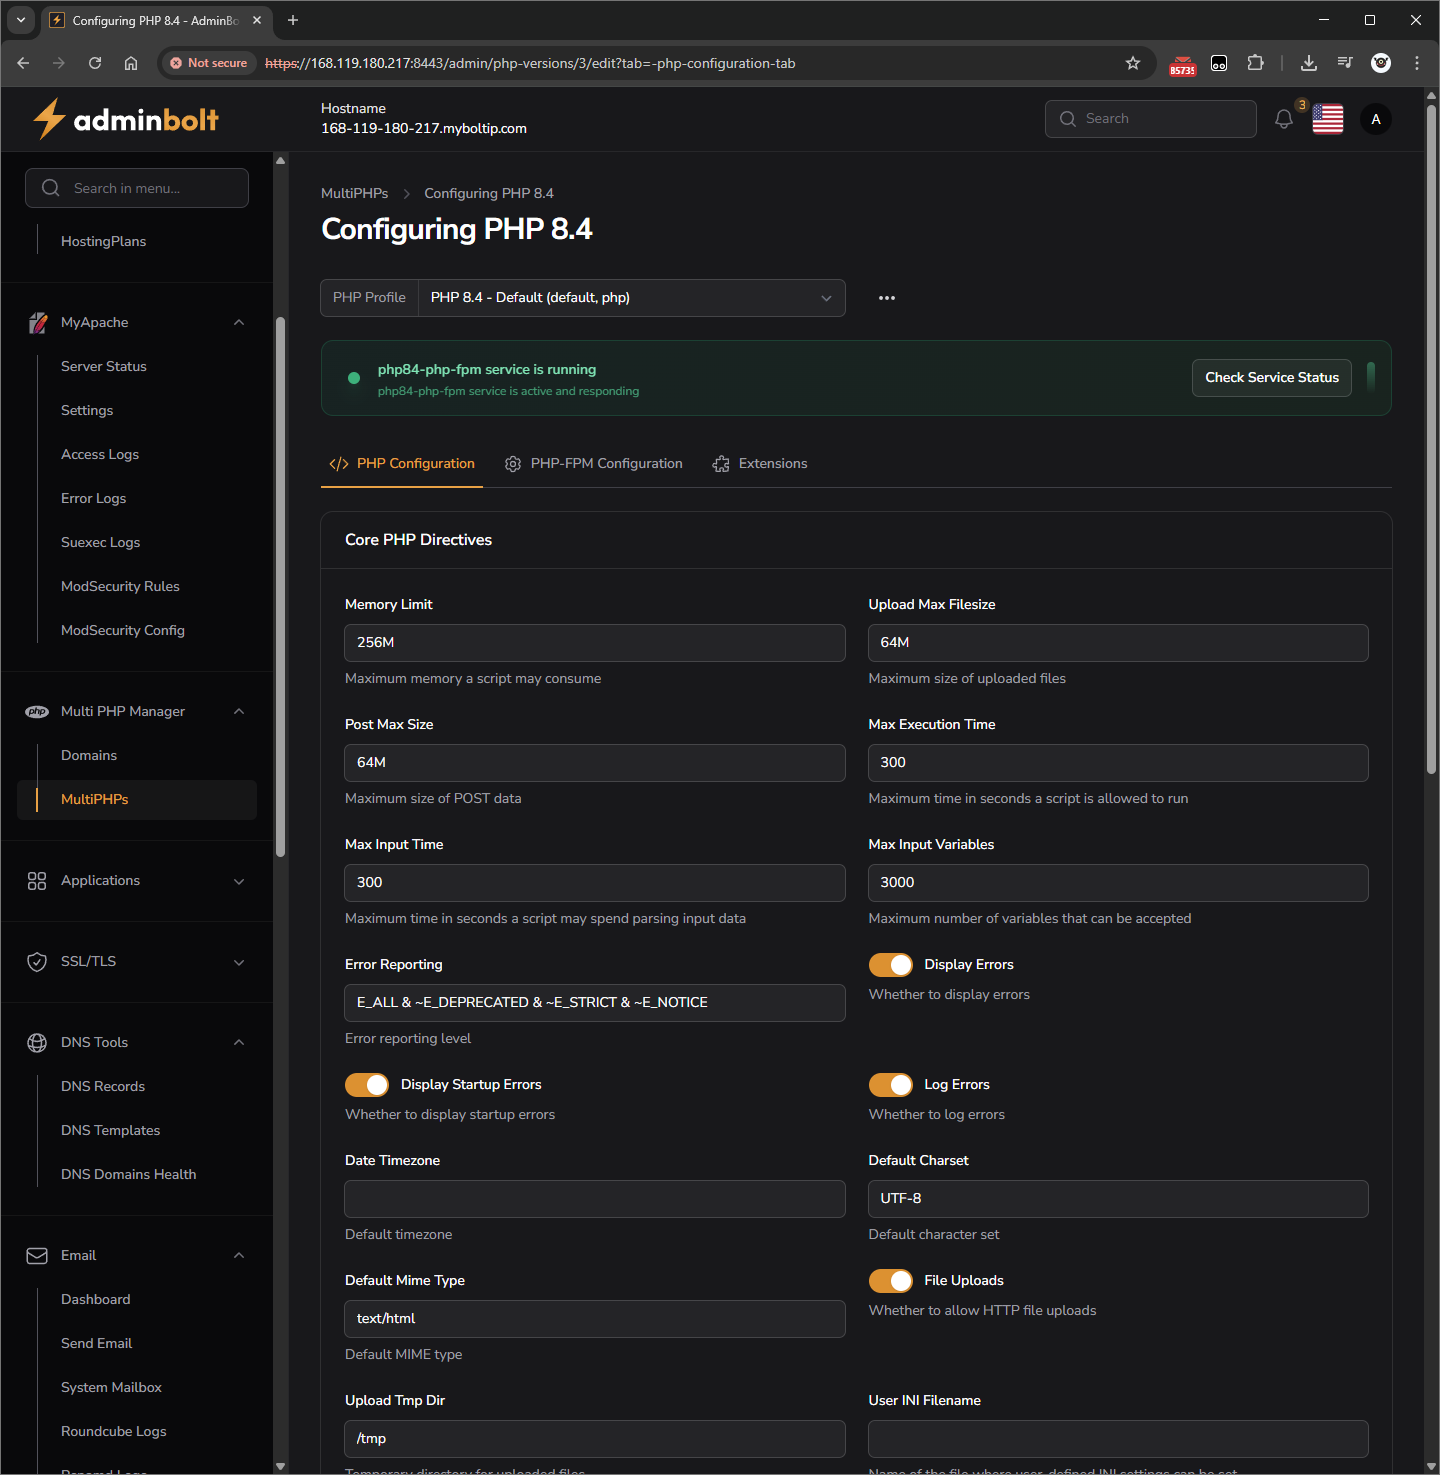The height and width of the screenshot is (1475, 1440).
Task: Collapse the MyApache sidebar section
Action: click(x=239, y=322)
